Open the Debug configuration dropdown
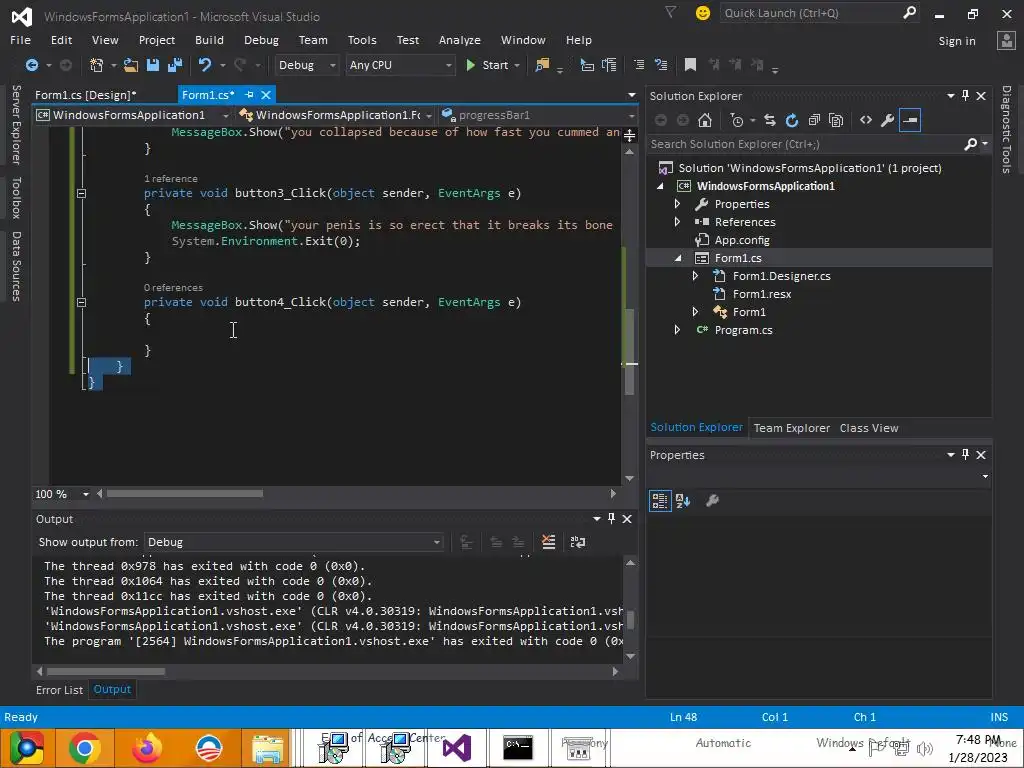Image resolution: width=1024 pixels, height=768 pixels. tap(306, 65)
